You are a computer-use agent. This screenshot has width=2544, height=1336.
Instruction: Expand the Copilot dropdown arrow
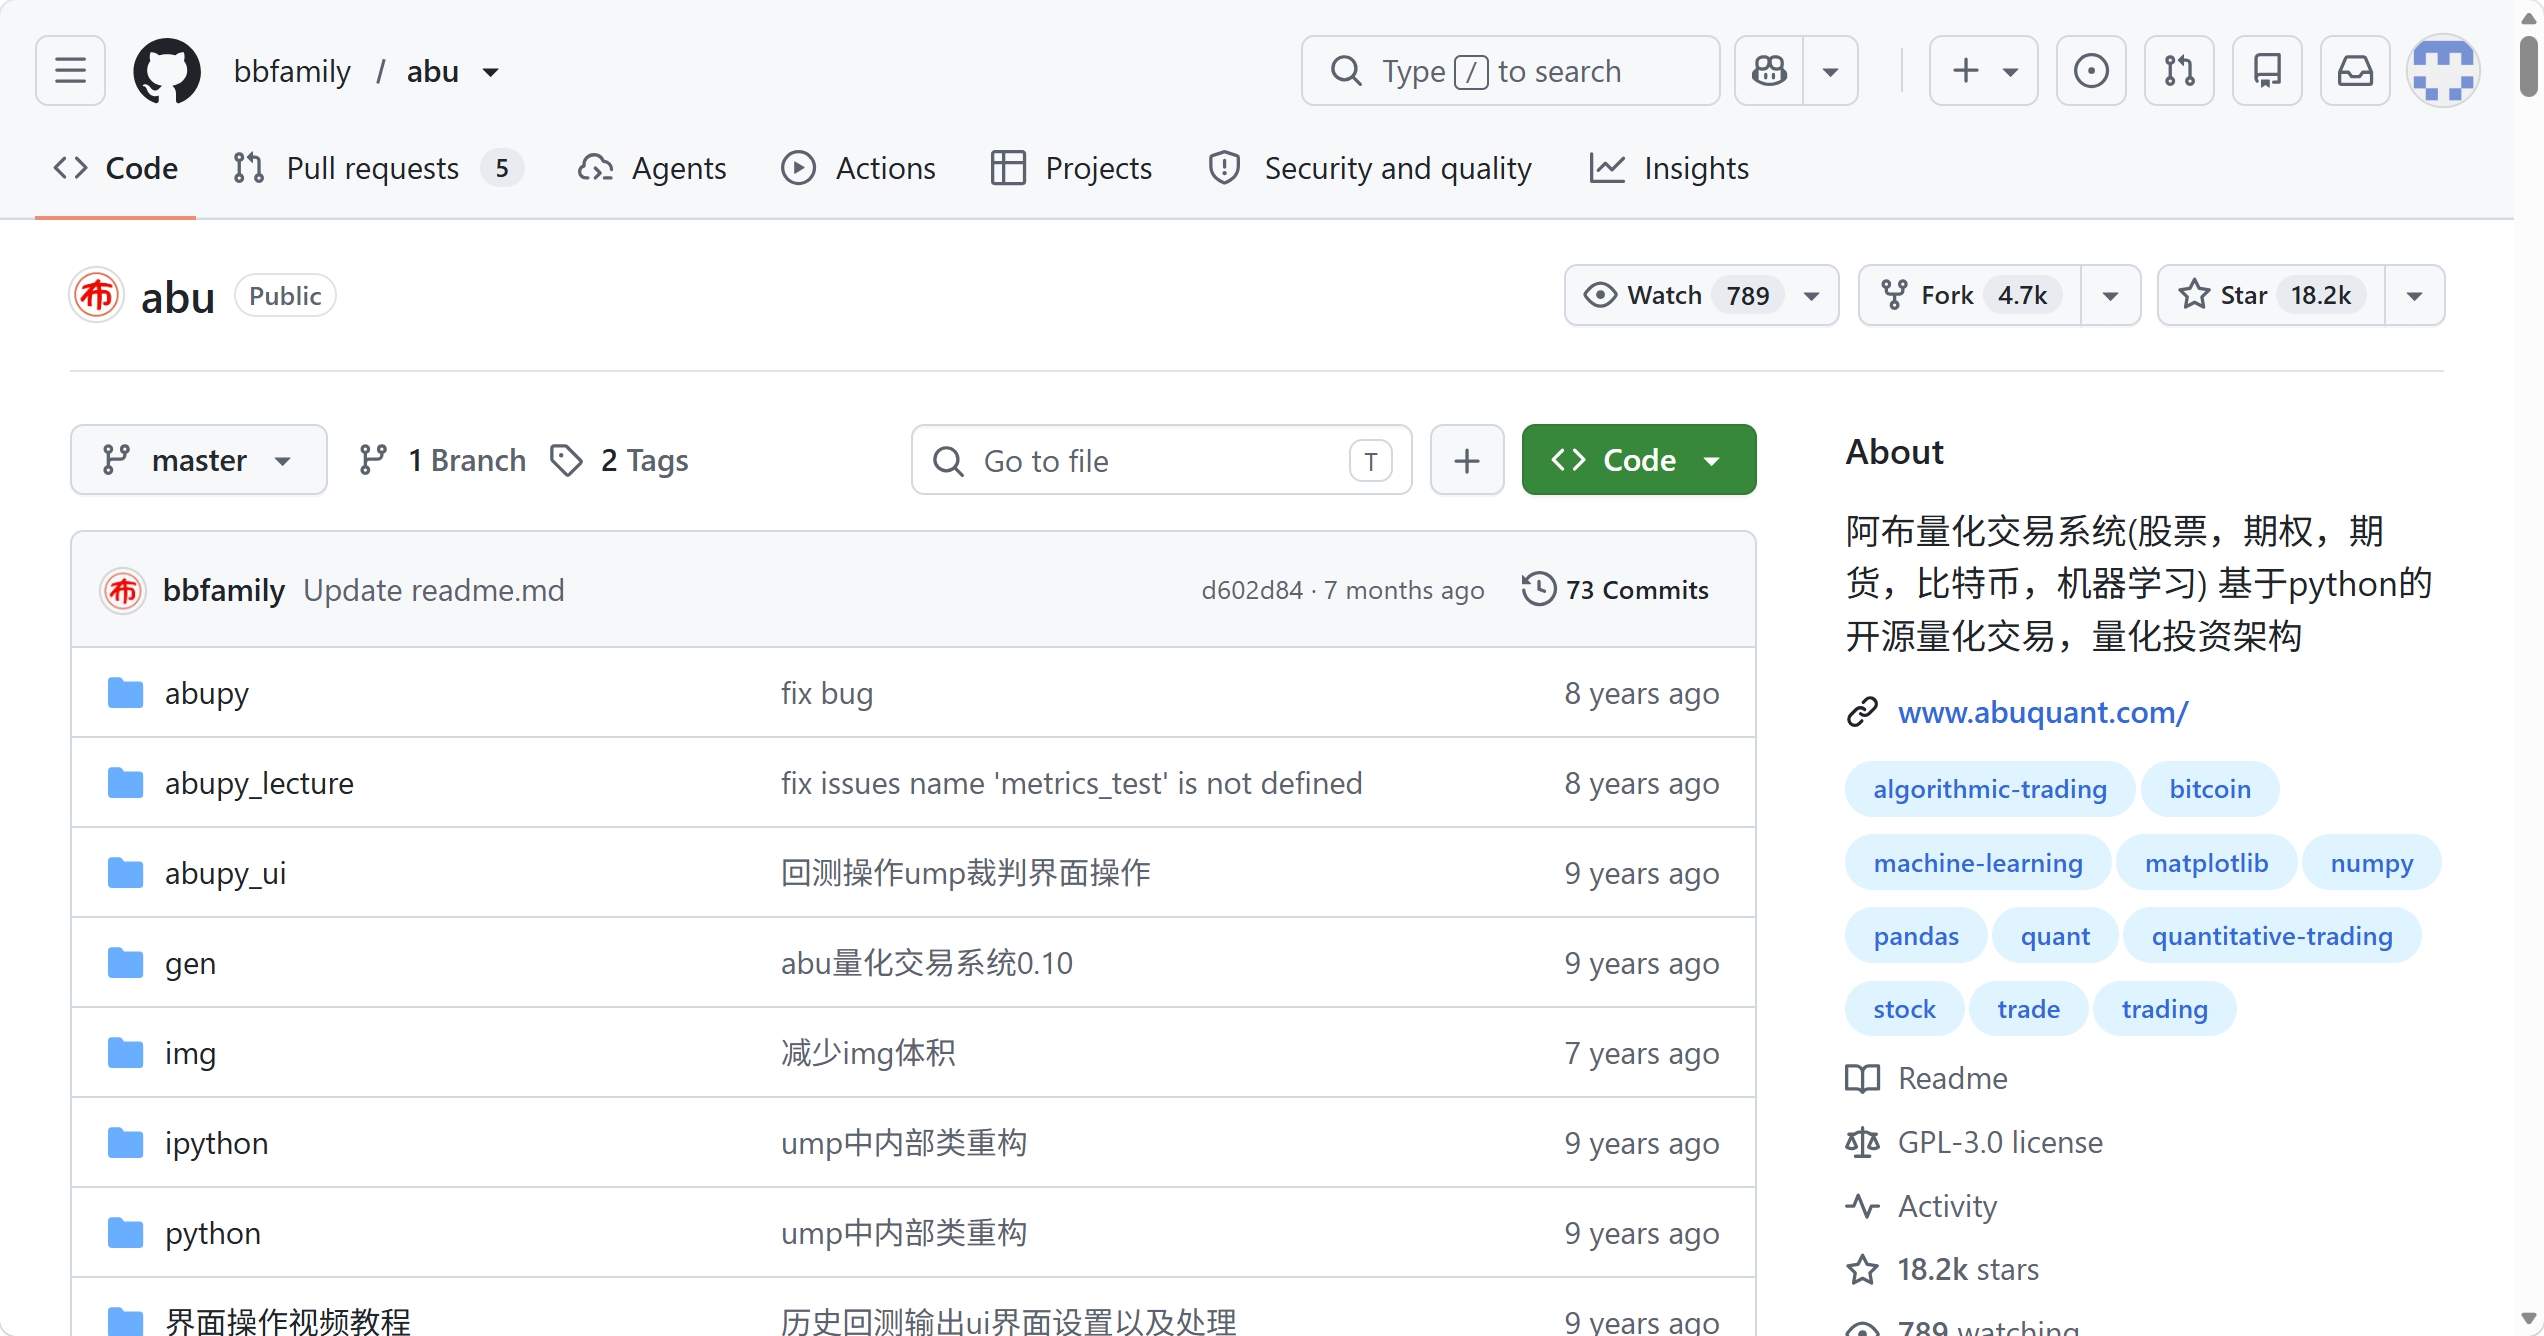pos(1830,71)
